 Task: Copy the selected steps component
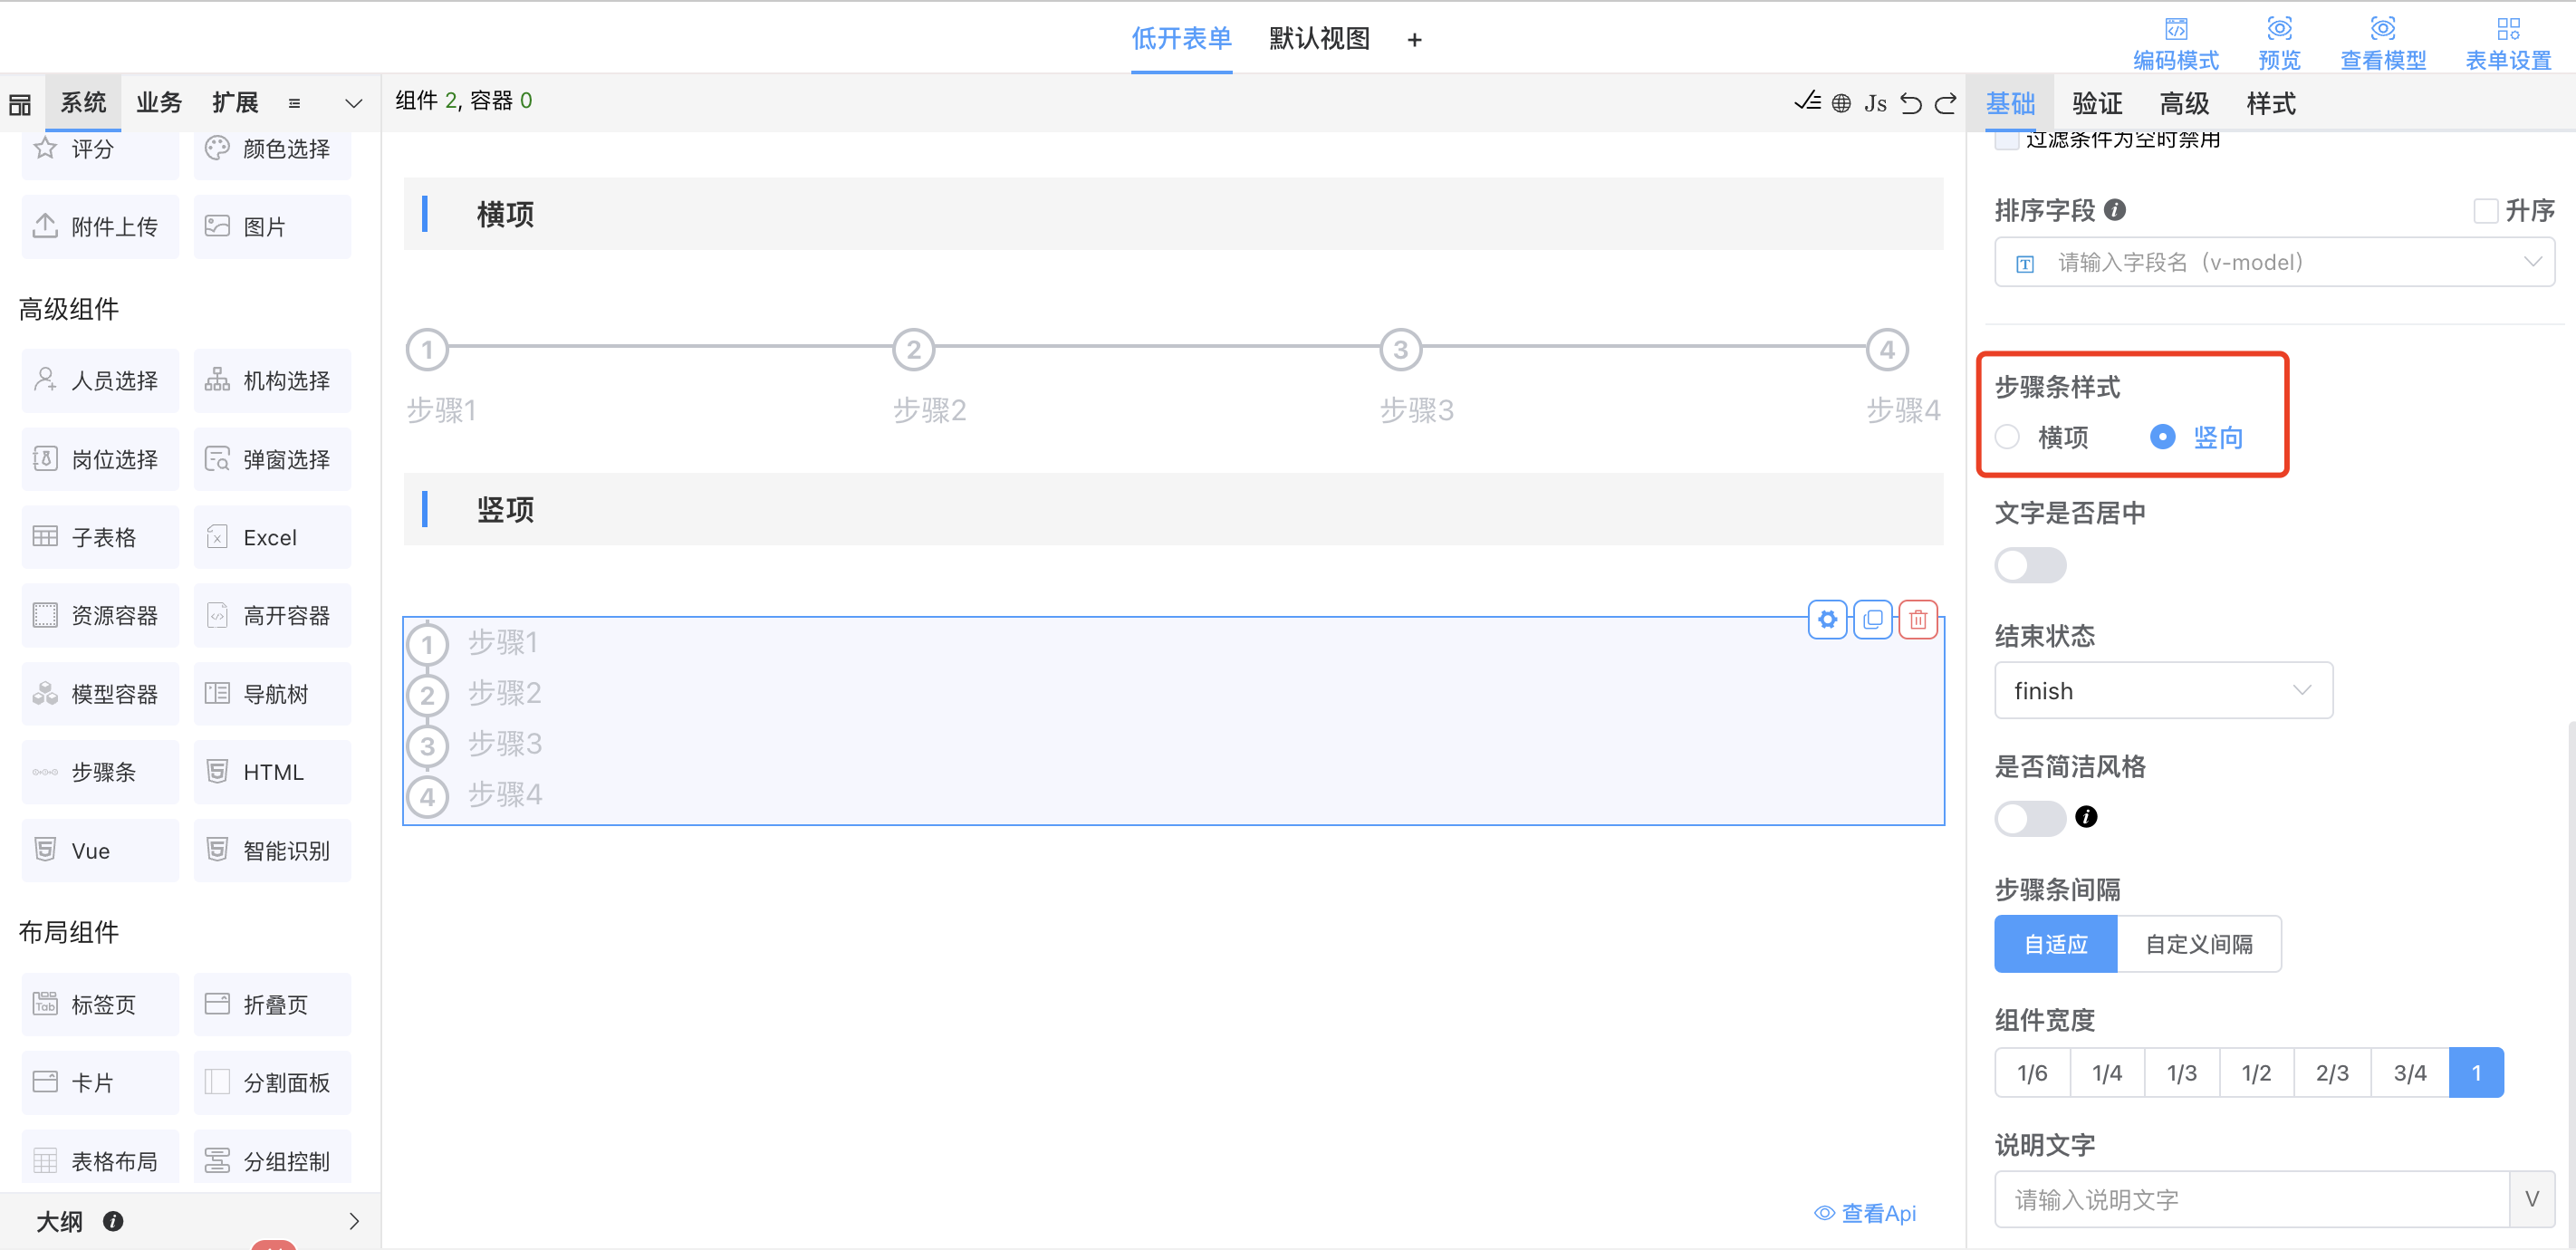click(1872, 620)
